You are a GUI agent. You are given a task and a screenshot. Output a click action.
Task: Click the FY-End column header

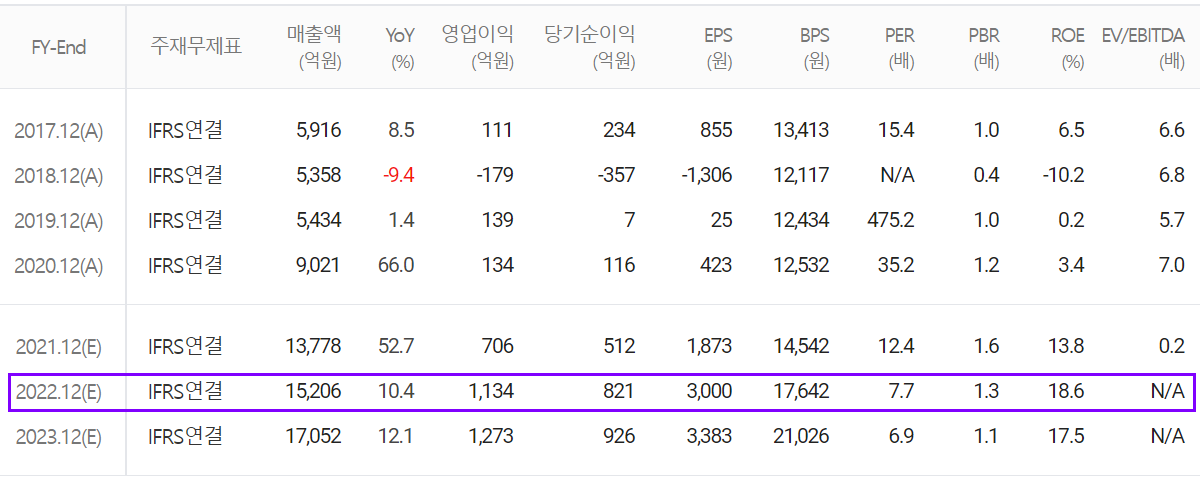click(x=60, y=45)
